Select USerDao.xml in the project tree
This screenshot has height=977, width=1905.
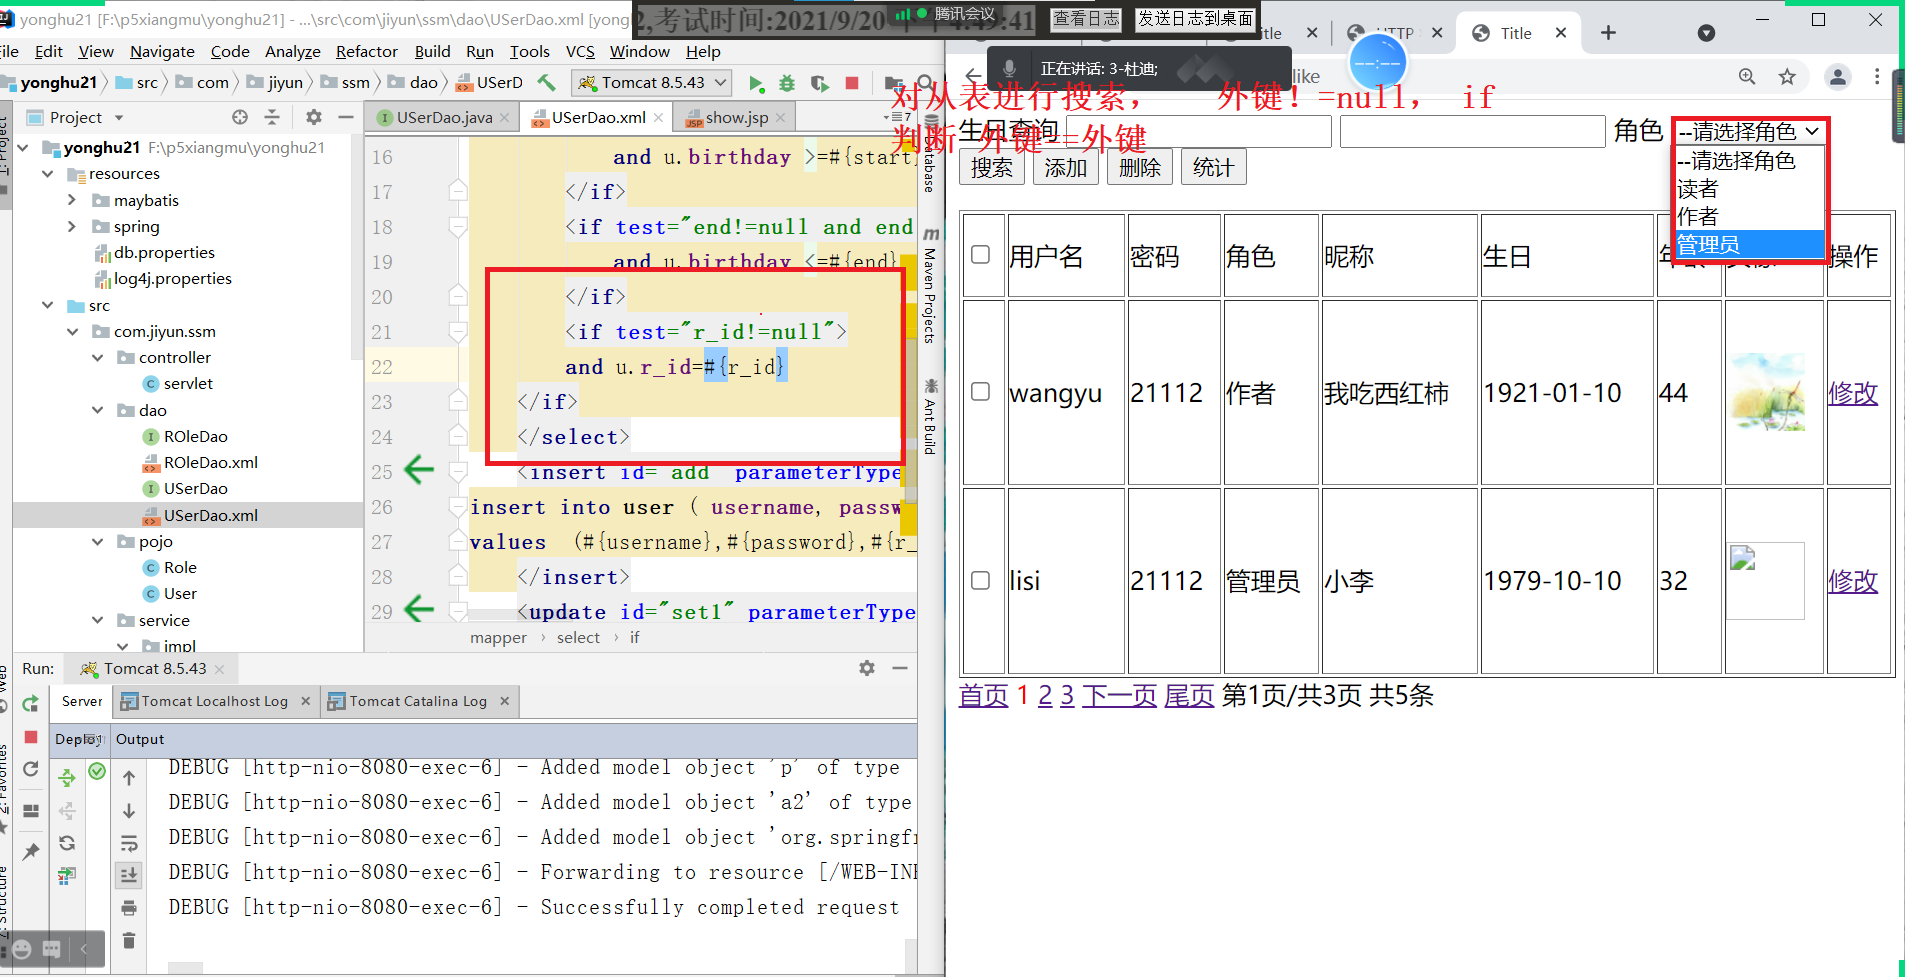tap(210, 515)
